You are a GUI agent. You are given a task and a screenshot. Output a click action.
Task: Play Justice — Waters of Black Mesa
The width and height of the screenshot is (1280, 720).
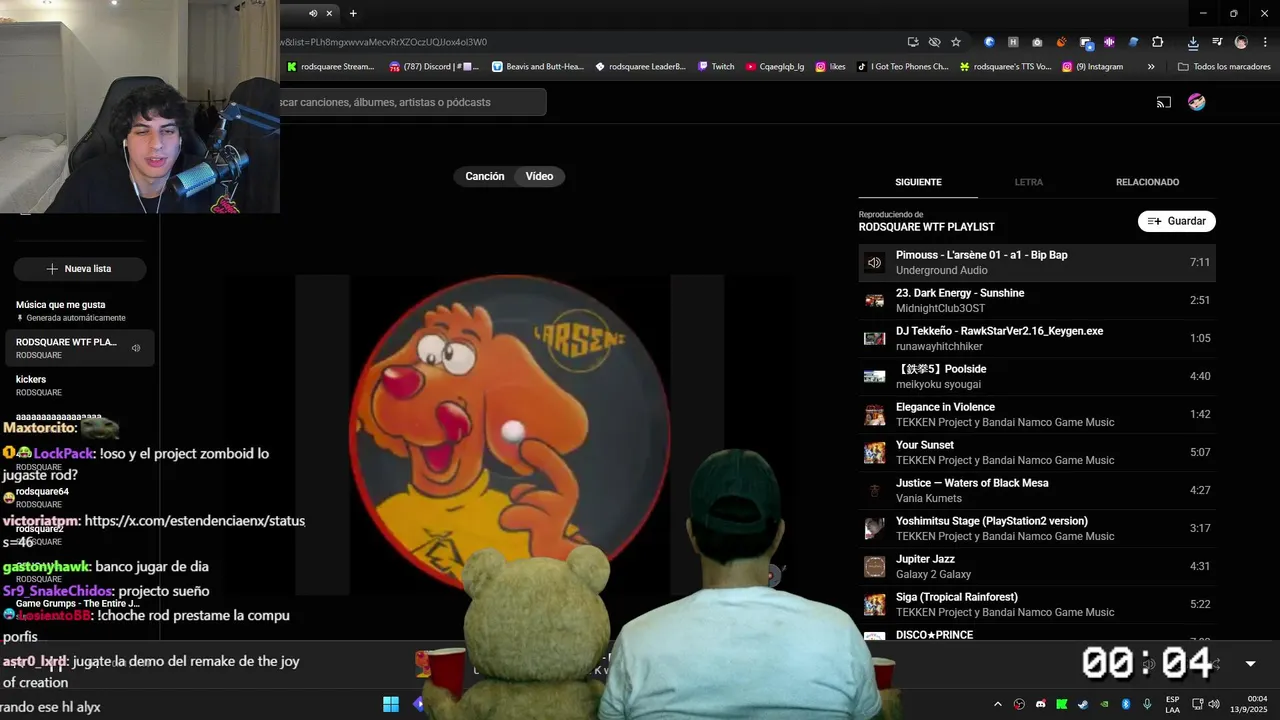point(1037,490)
